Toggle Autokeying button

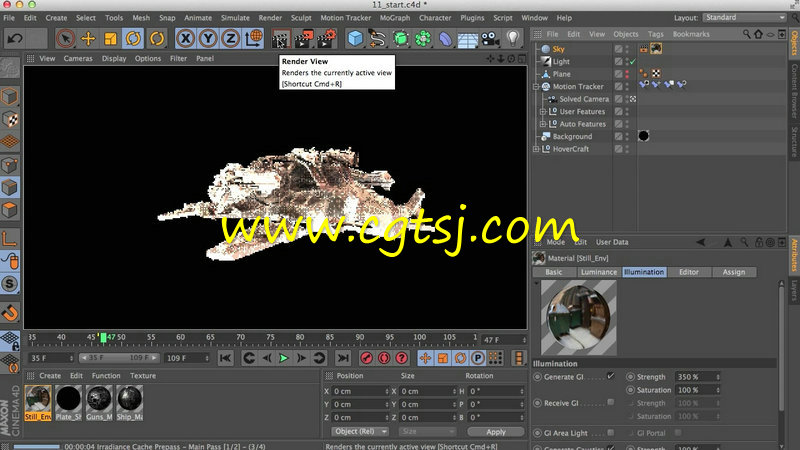coord(384,358)
